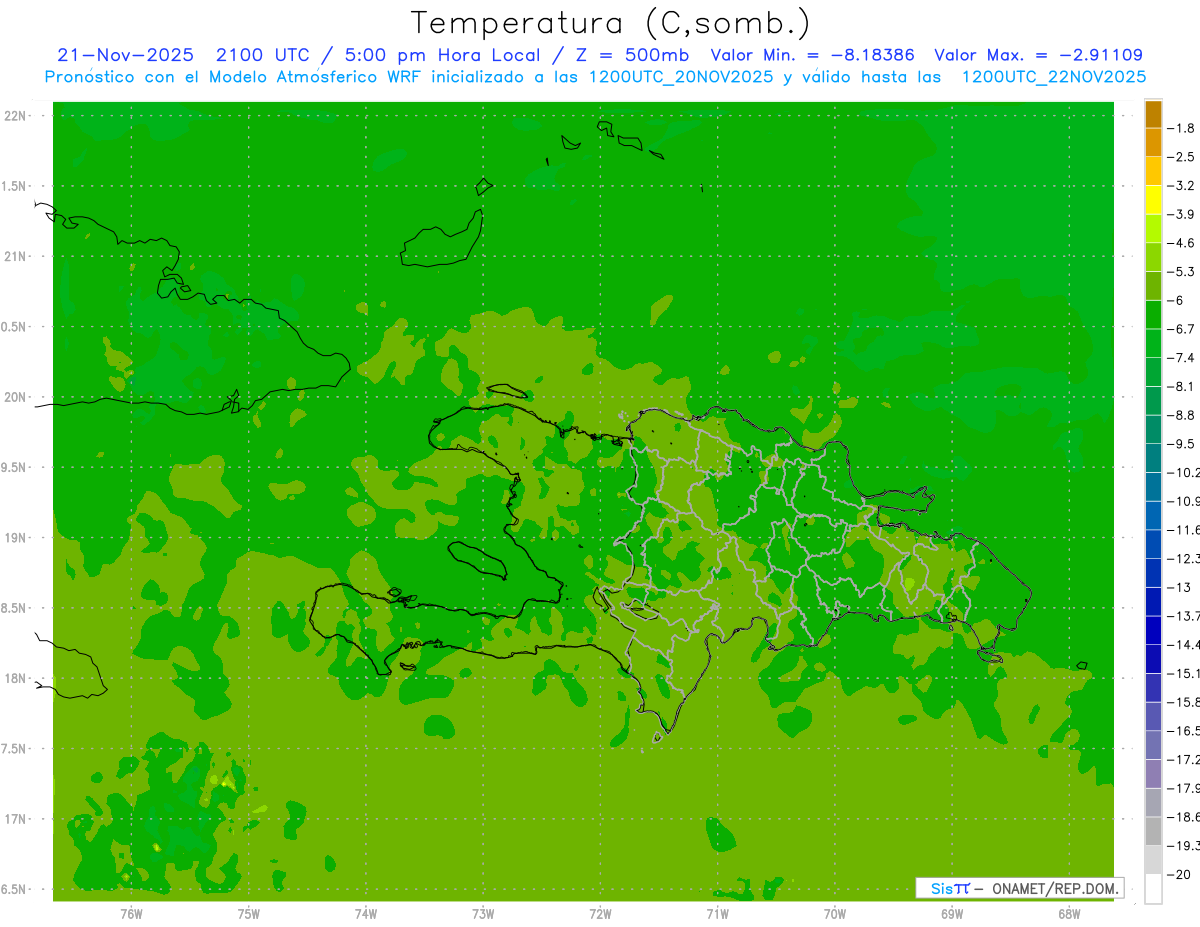Screen dimensions: 1200x927
Task: Click the '69W' longitude label
Action: point(952,914)
